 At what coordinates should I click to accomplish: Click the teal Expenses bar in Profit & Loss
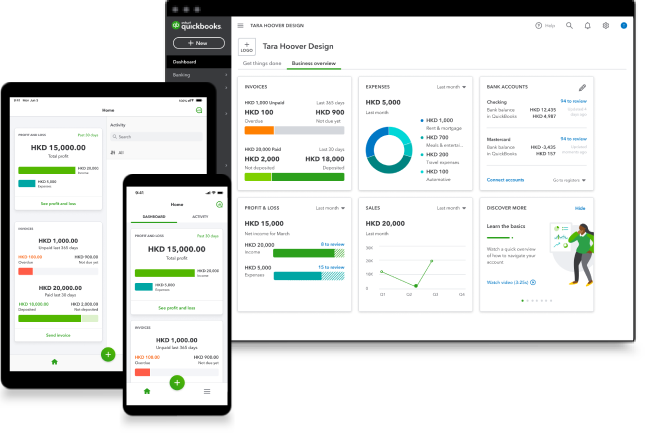click(297, 276)
